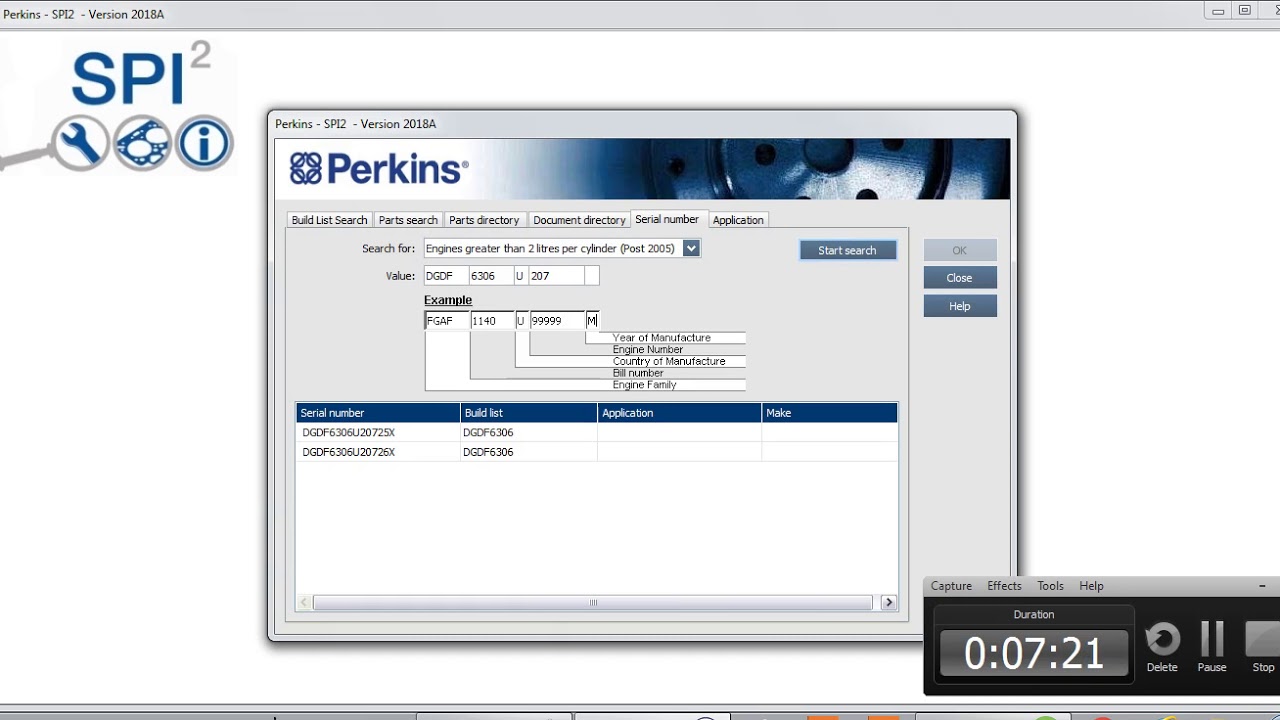1280x720 pixels.
Task: Open the Effects menu in recorder
Action: [x=1004, y=586]
